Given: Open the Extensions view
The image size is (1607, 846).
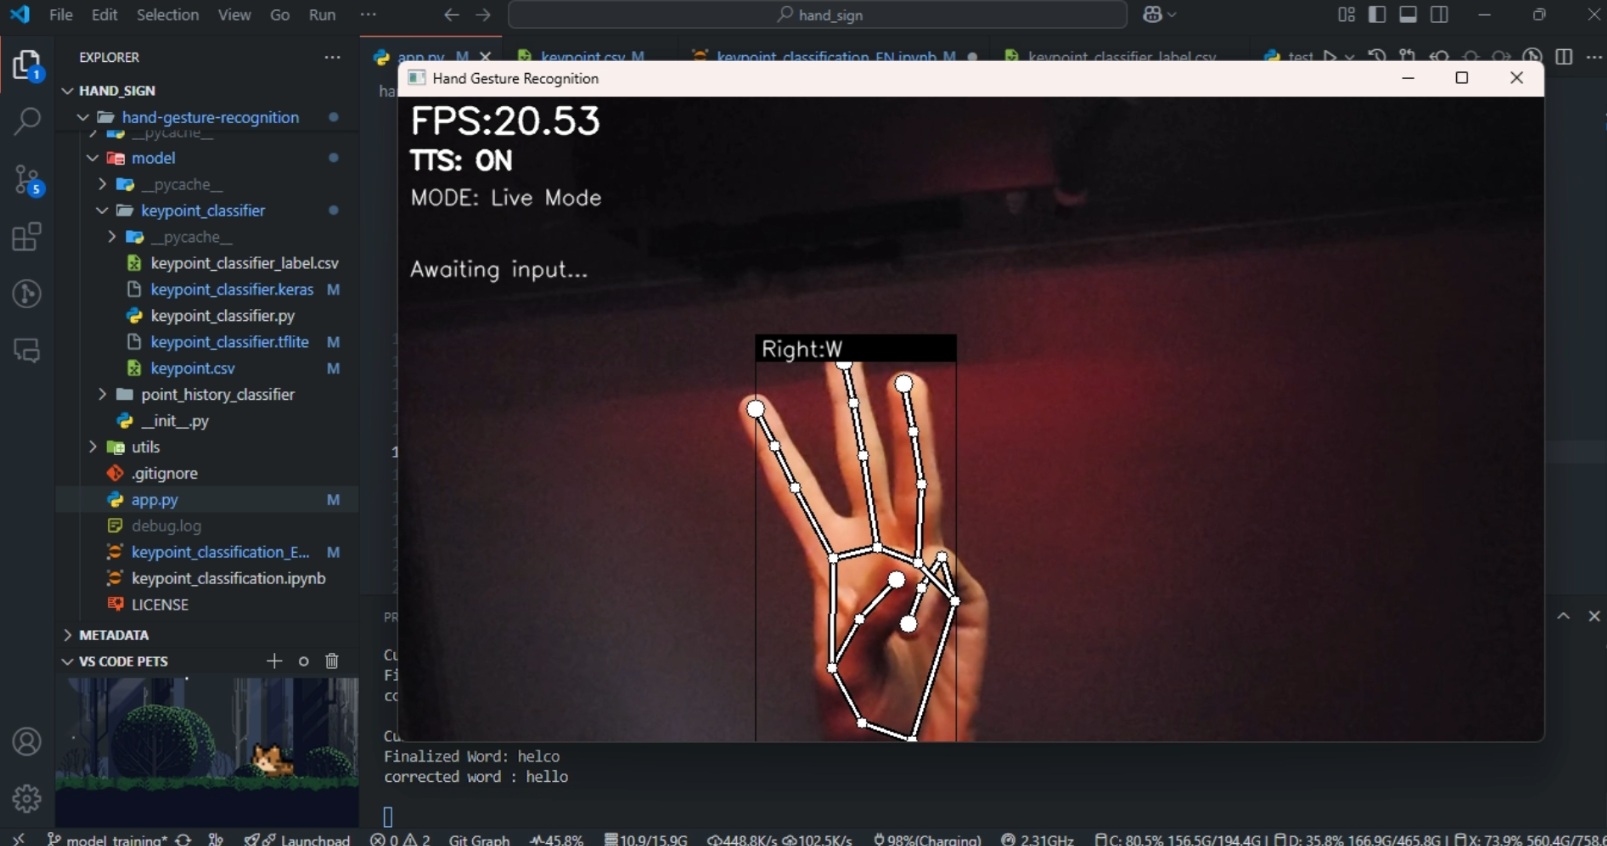Looking at the screenshot, I should (x=27, y=237).
